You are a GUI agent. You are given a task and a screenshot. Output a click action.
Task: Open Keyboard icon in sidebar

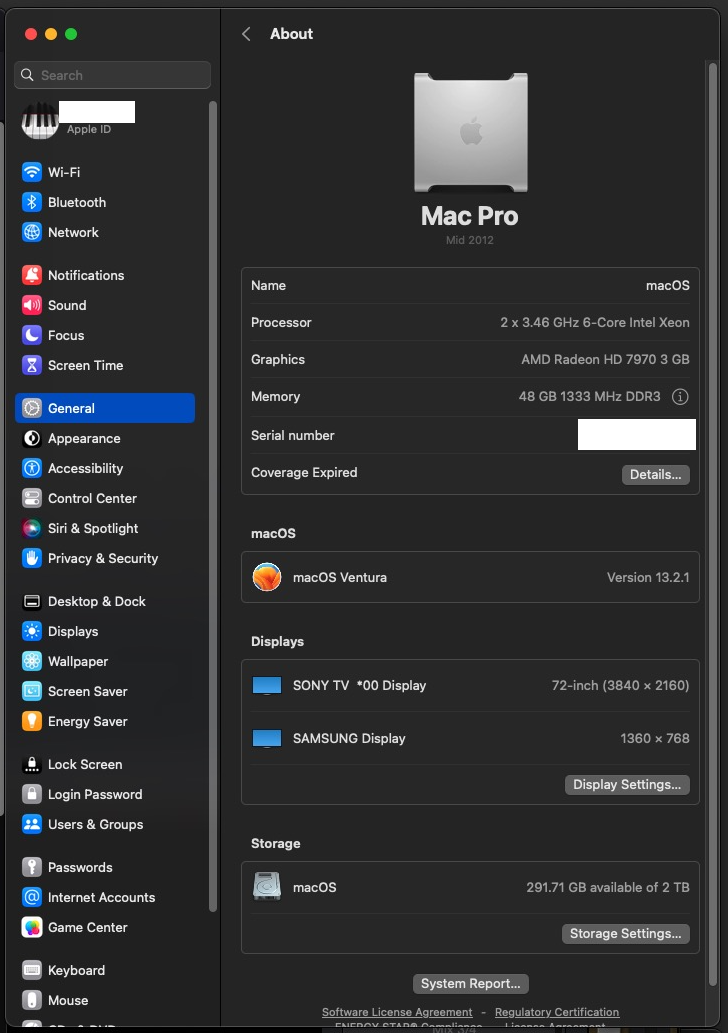coord(32,970)
